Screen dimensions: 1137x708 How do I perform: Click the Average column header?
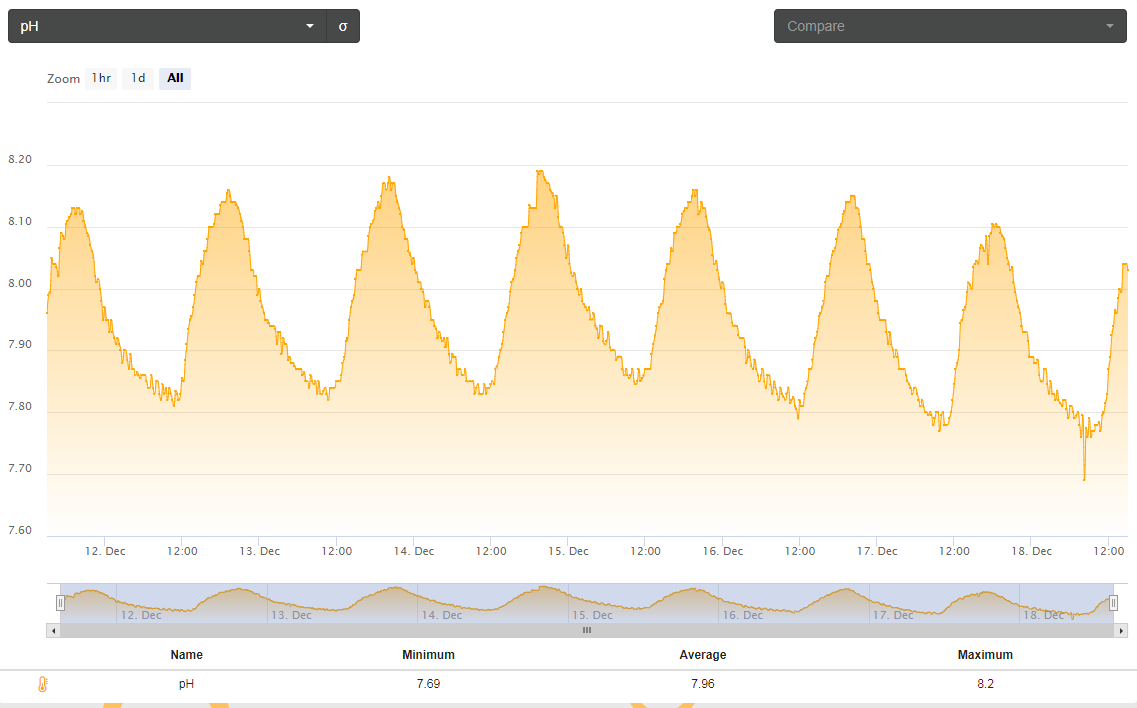703,654
